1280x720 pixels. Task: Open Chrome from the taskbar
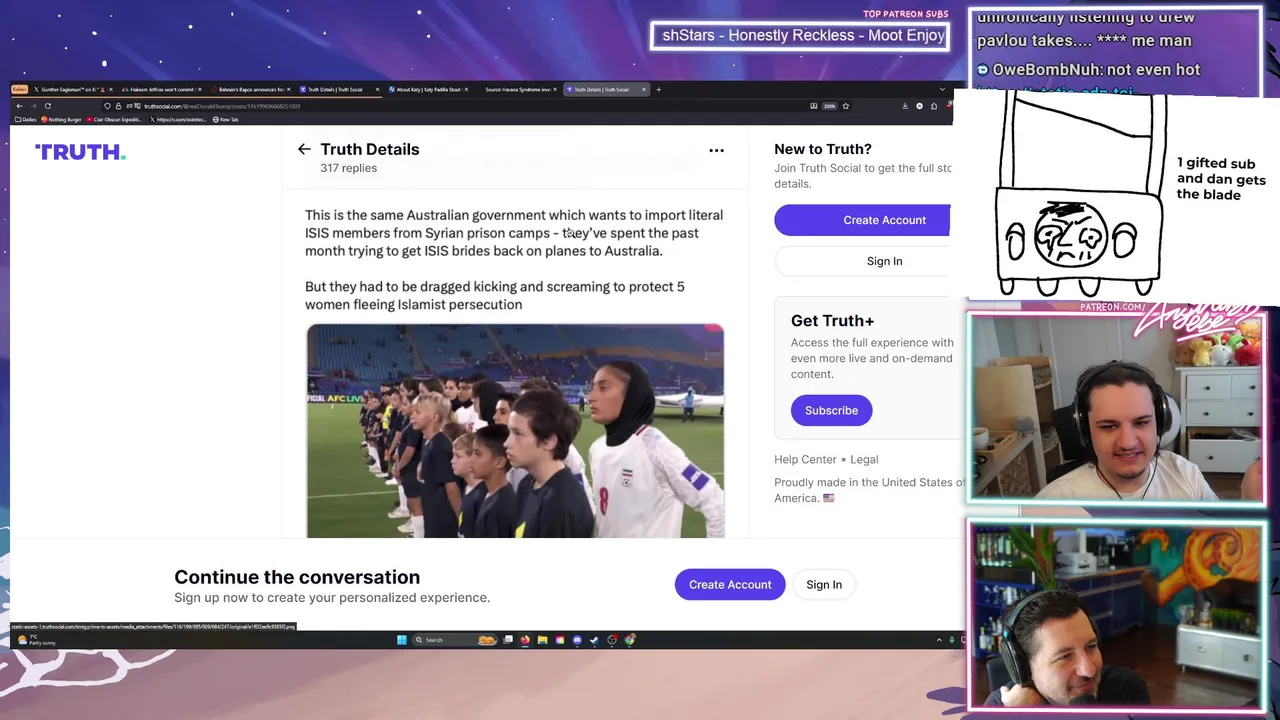[x=630, y=640]
